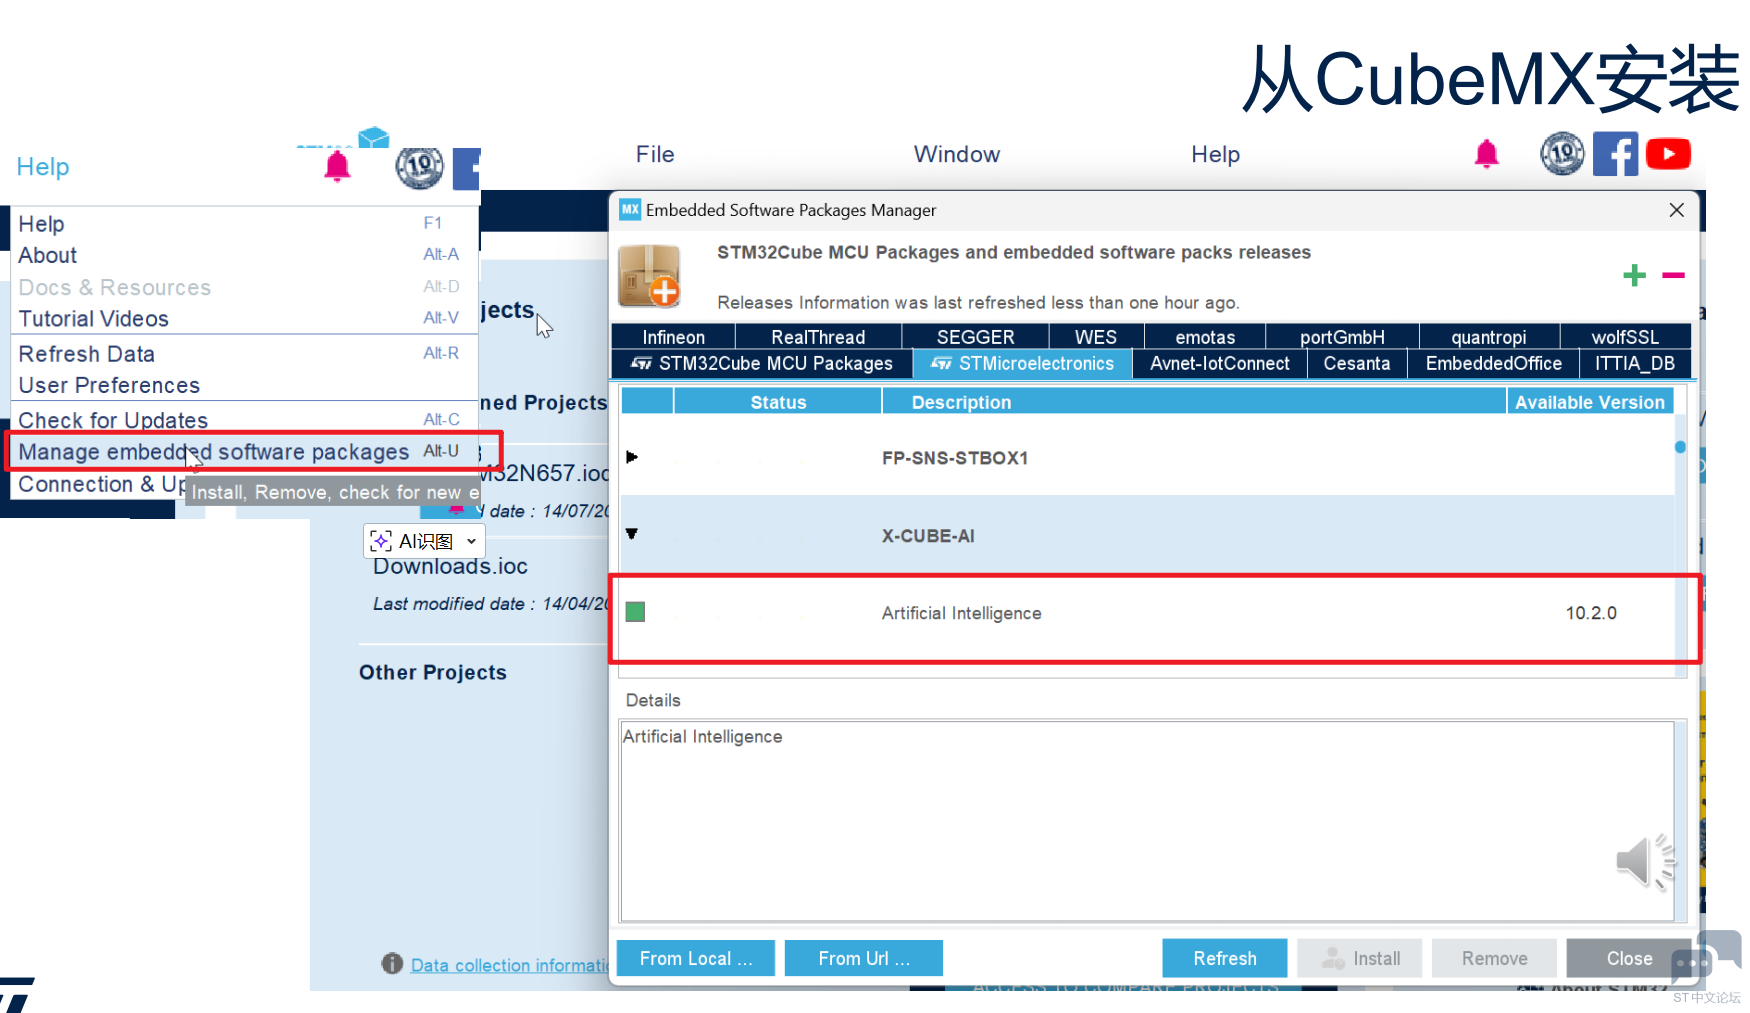Image resolution: width=1750 pixels, height=1013 pixels.
Task: Switch to the SEGGER vendor tab
Action: point(975,337)
